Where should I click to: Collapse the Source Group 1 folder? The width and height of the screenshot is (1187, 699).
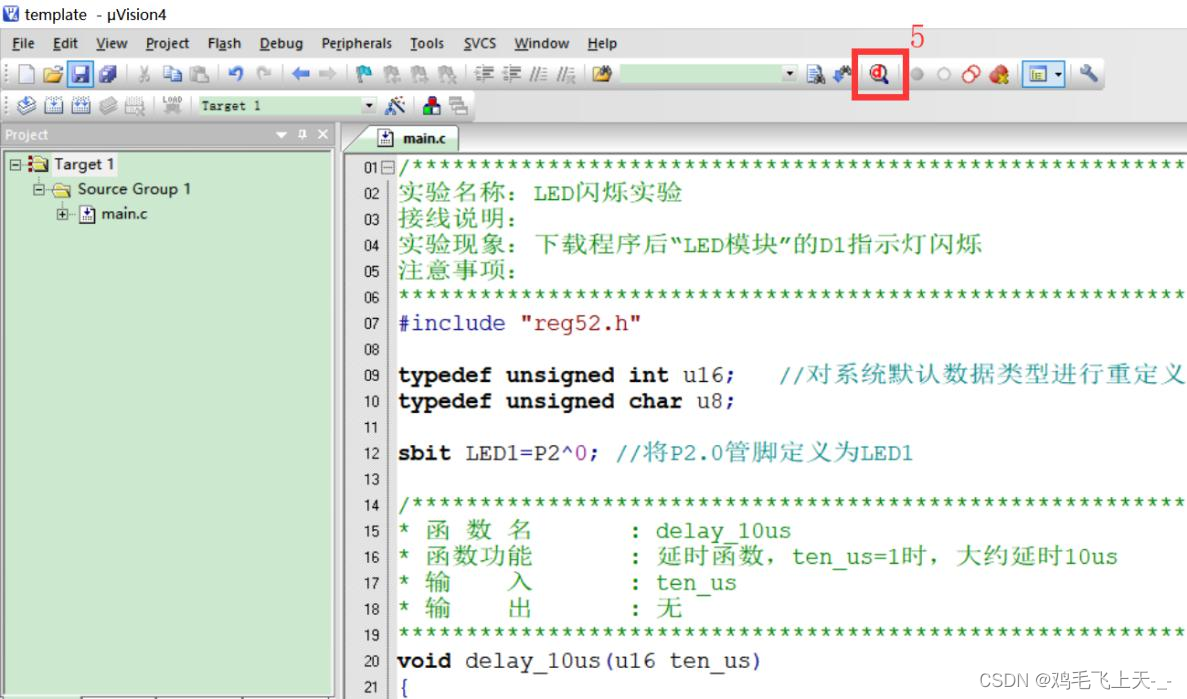(x=39, y=189)
